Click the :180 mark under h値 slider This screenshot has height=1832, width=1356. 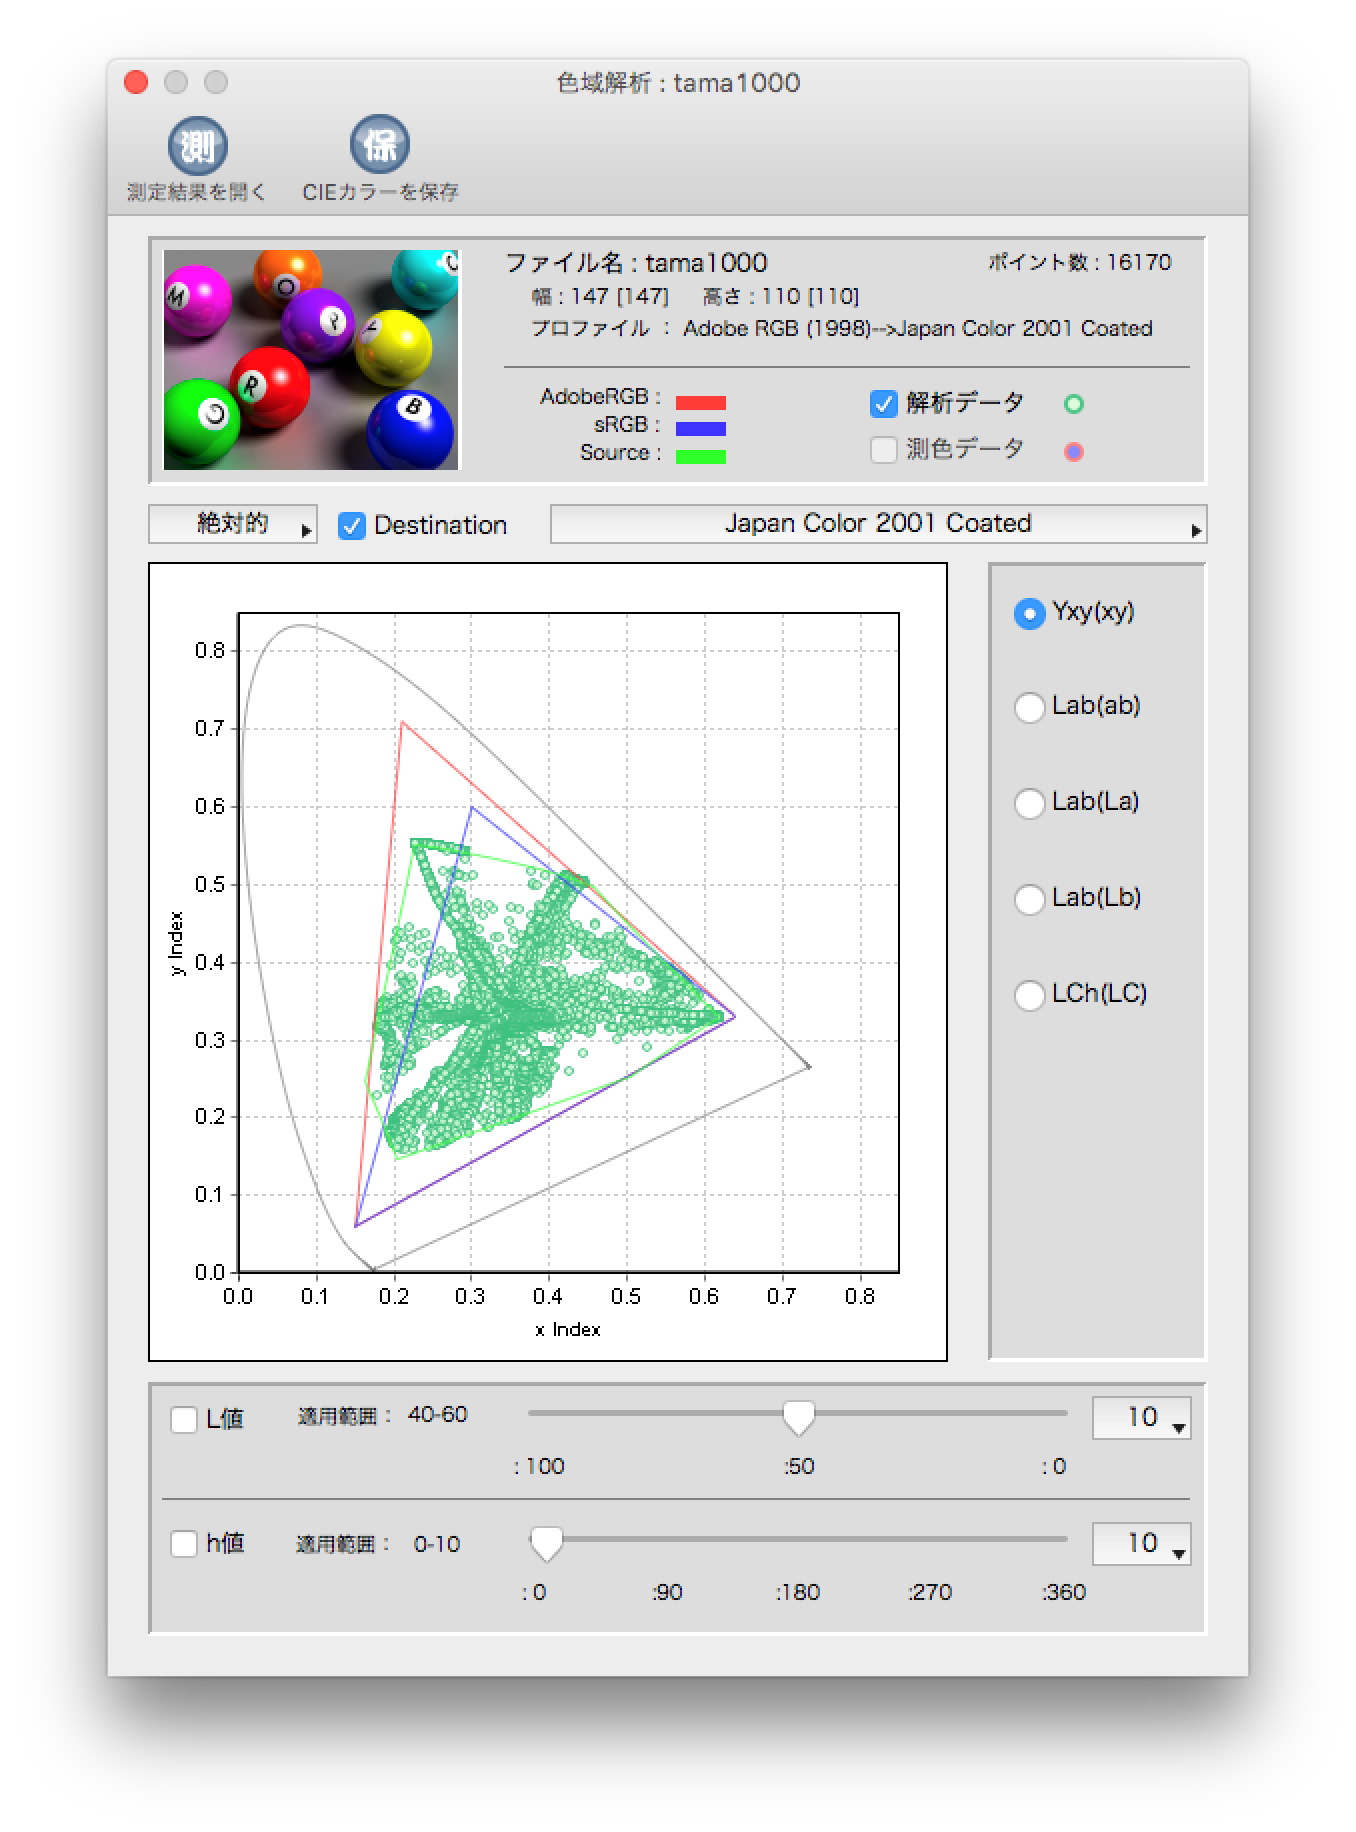(x=798, y=1592)
